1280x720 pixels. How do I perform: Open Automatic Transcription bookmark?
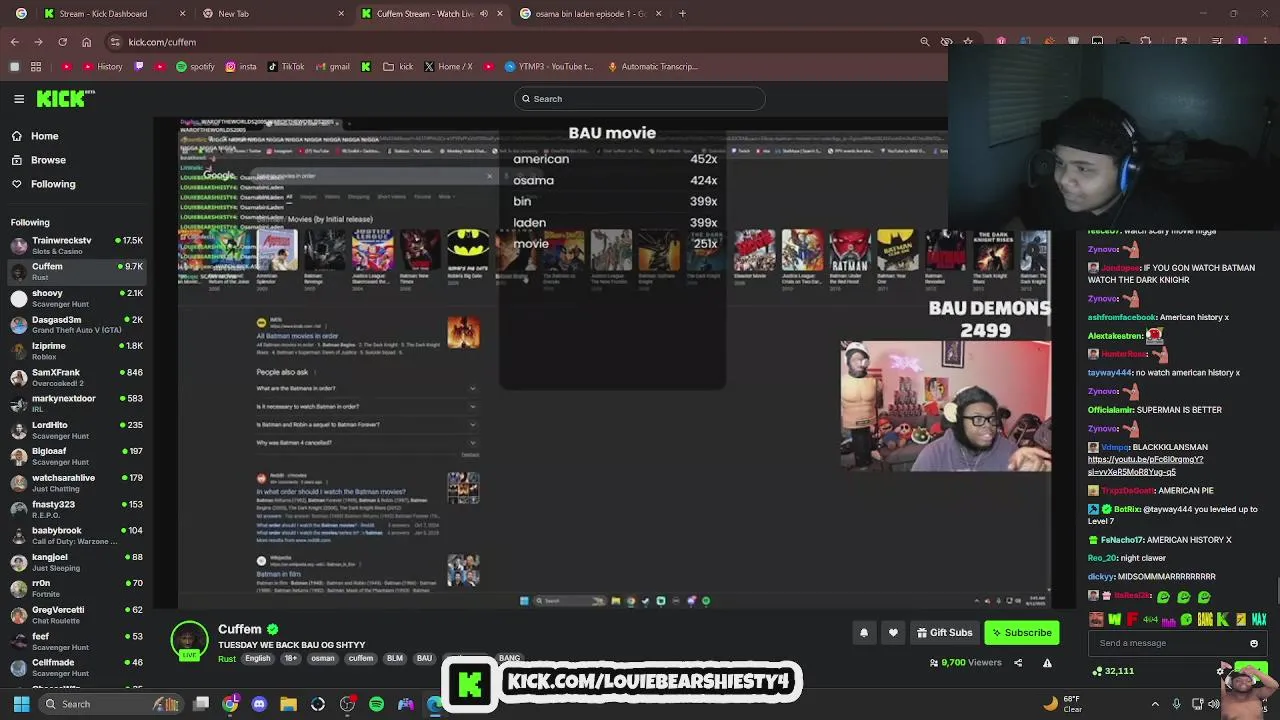tap(652, 67)
